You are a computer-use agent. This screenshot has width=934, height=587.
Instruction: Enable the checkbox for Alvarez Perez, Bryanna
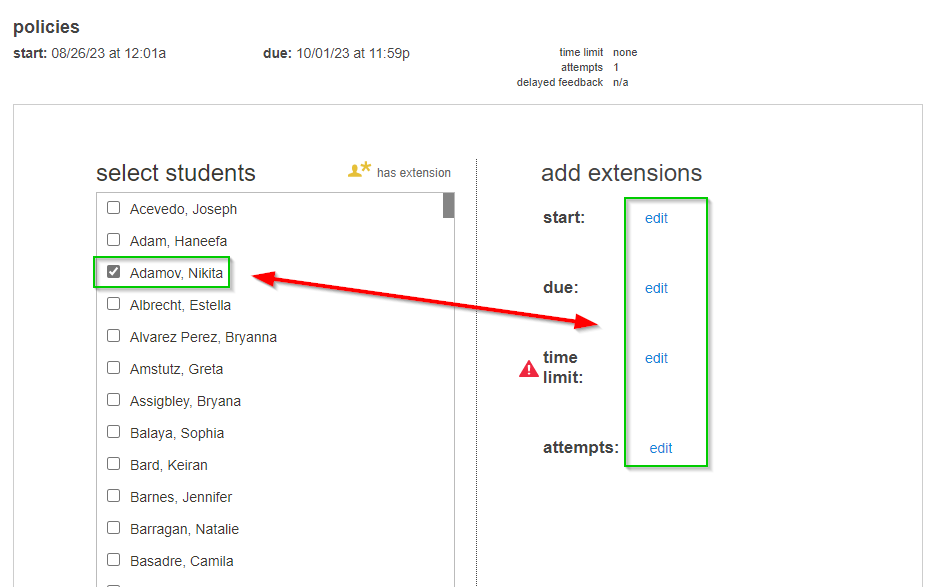[113, 336]
